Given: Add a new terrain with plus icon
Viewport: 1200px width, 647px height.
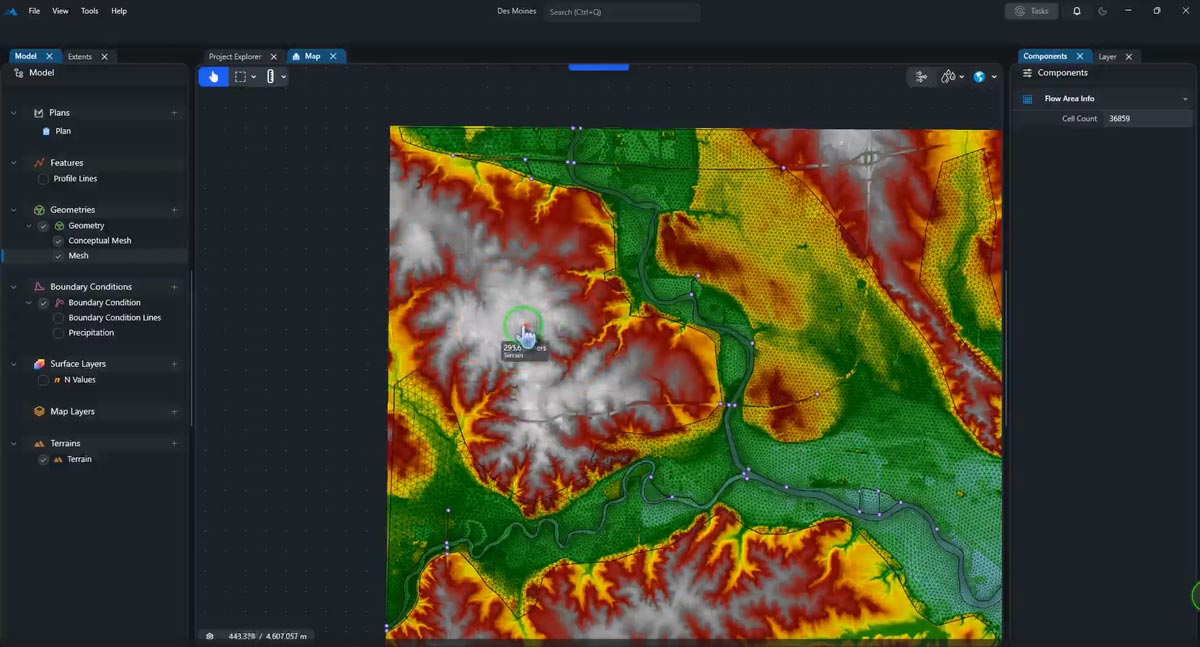Looking at the screenshot, I should point(174,443).
